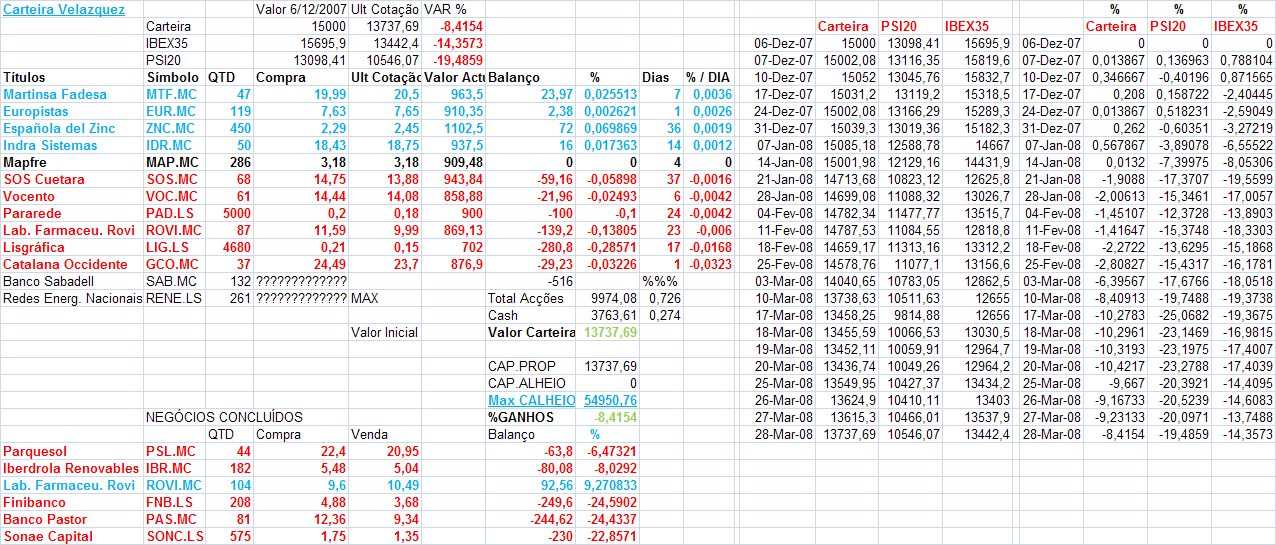
Task: Select the FNB.LS symbol cell
Action: click(x=169, y=503)
